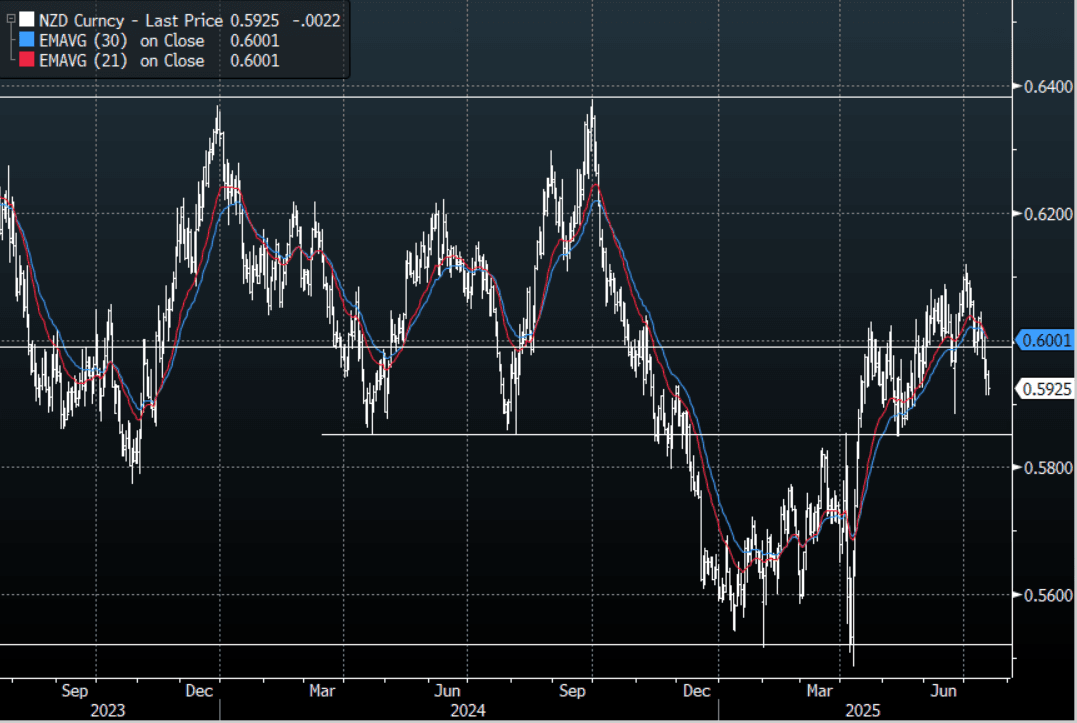Click the 0.5600 price axis label
Viewport: 1077px width, 723px height.
click(1046, 595)
